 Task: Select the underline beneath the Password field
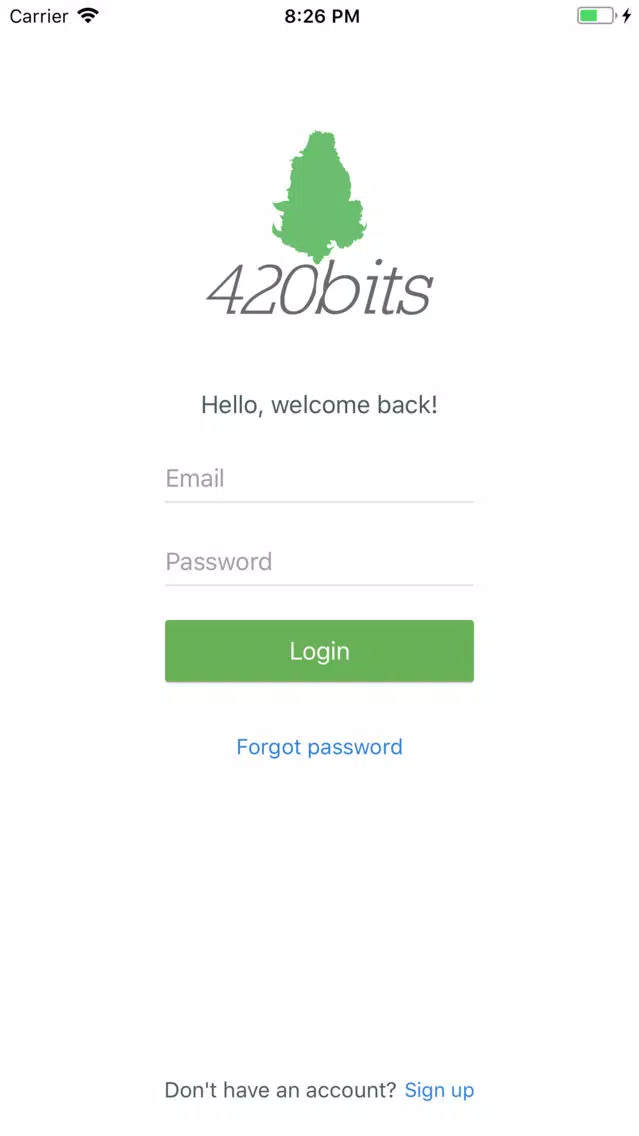320,585
